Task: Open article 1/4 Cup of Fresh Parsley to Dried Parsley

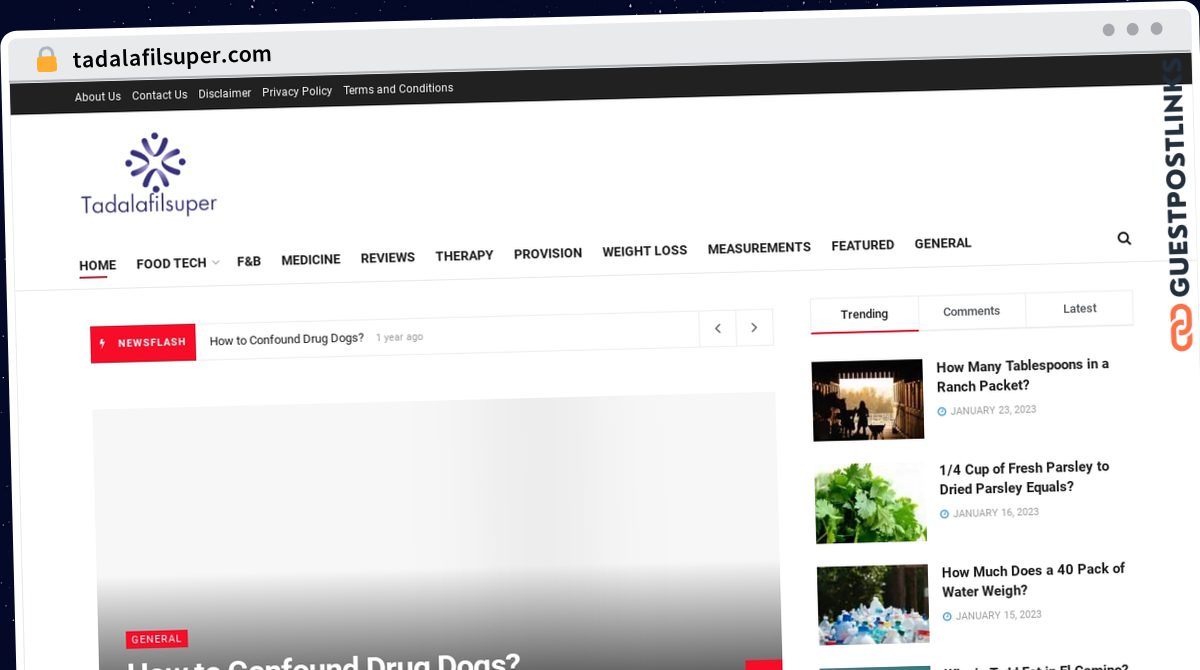Action: coord(1025,477)
